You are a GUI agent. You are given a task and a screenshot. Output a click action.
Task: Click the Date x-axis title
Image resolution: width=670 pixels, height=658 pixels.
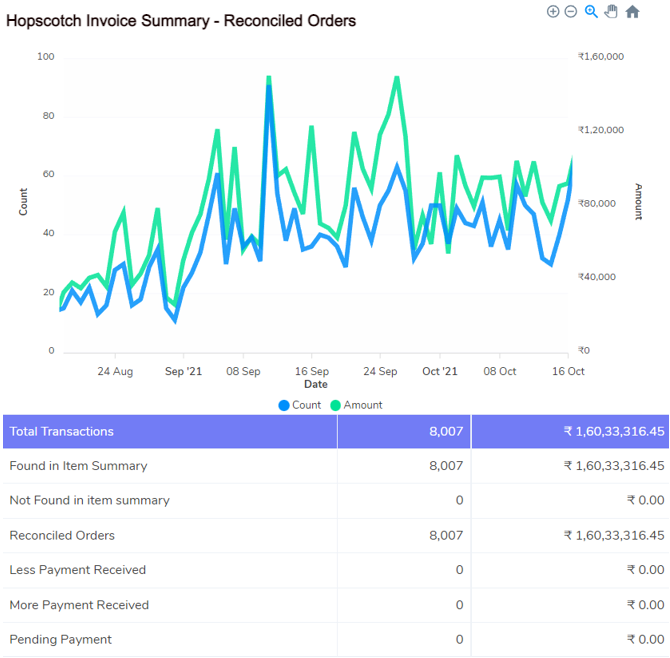point(316,385)
